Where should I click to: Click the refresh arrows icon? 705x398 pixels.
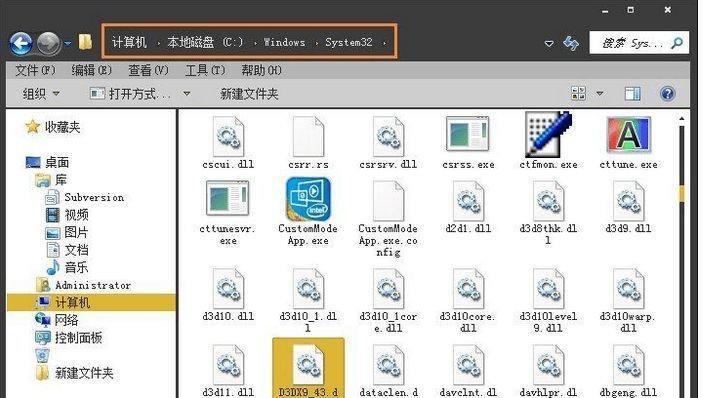571,43
